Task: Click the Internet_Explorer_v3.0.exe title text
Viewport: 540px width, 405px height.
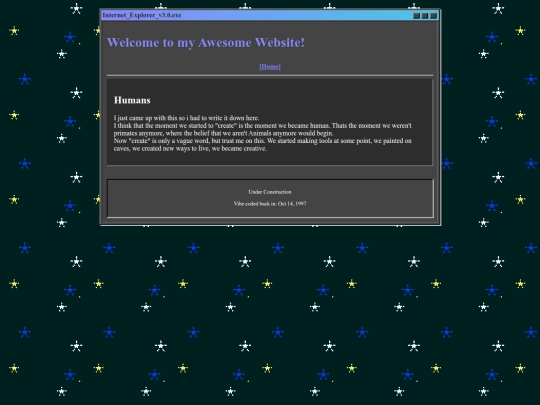Action: coord(142,15)
